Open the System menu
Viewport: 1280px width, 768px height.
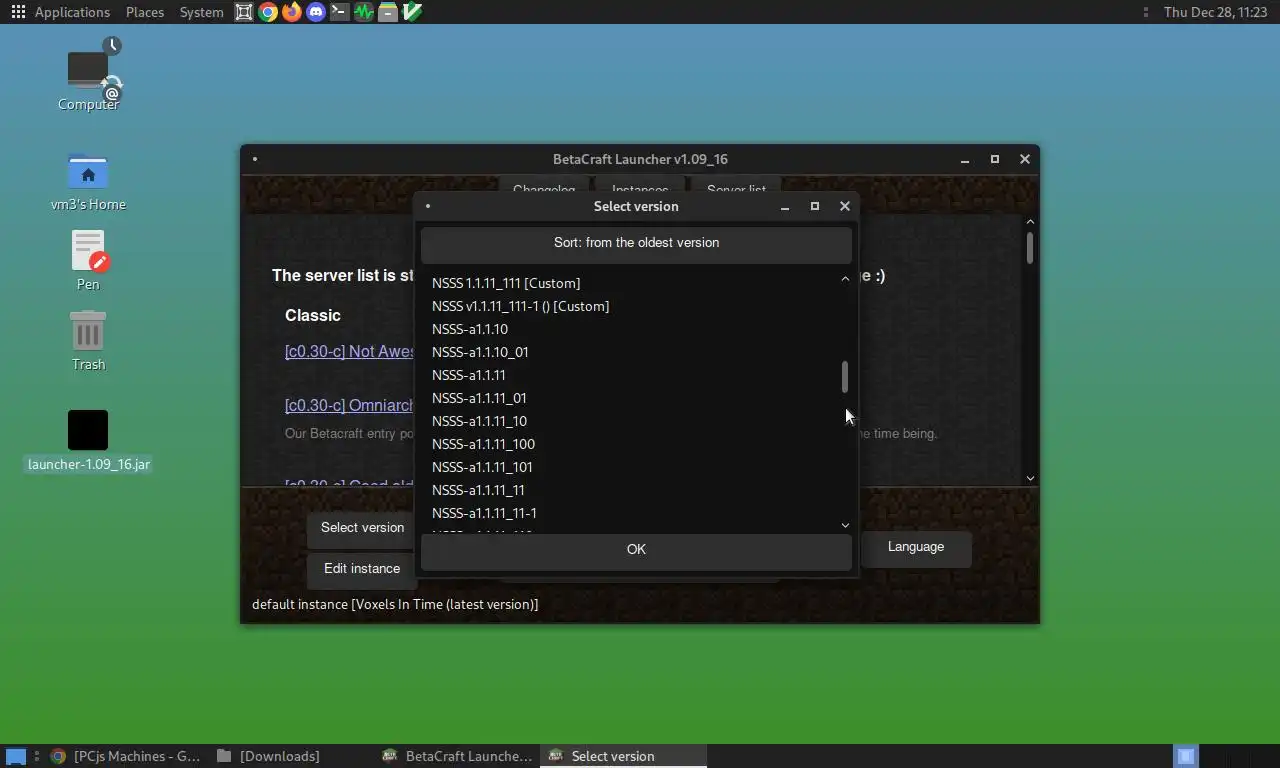coord(201,12)
